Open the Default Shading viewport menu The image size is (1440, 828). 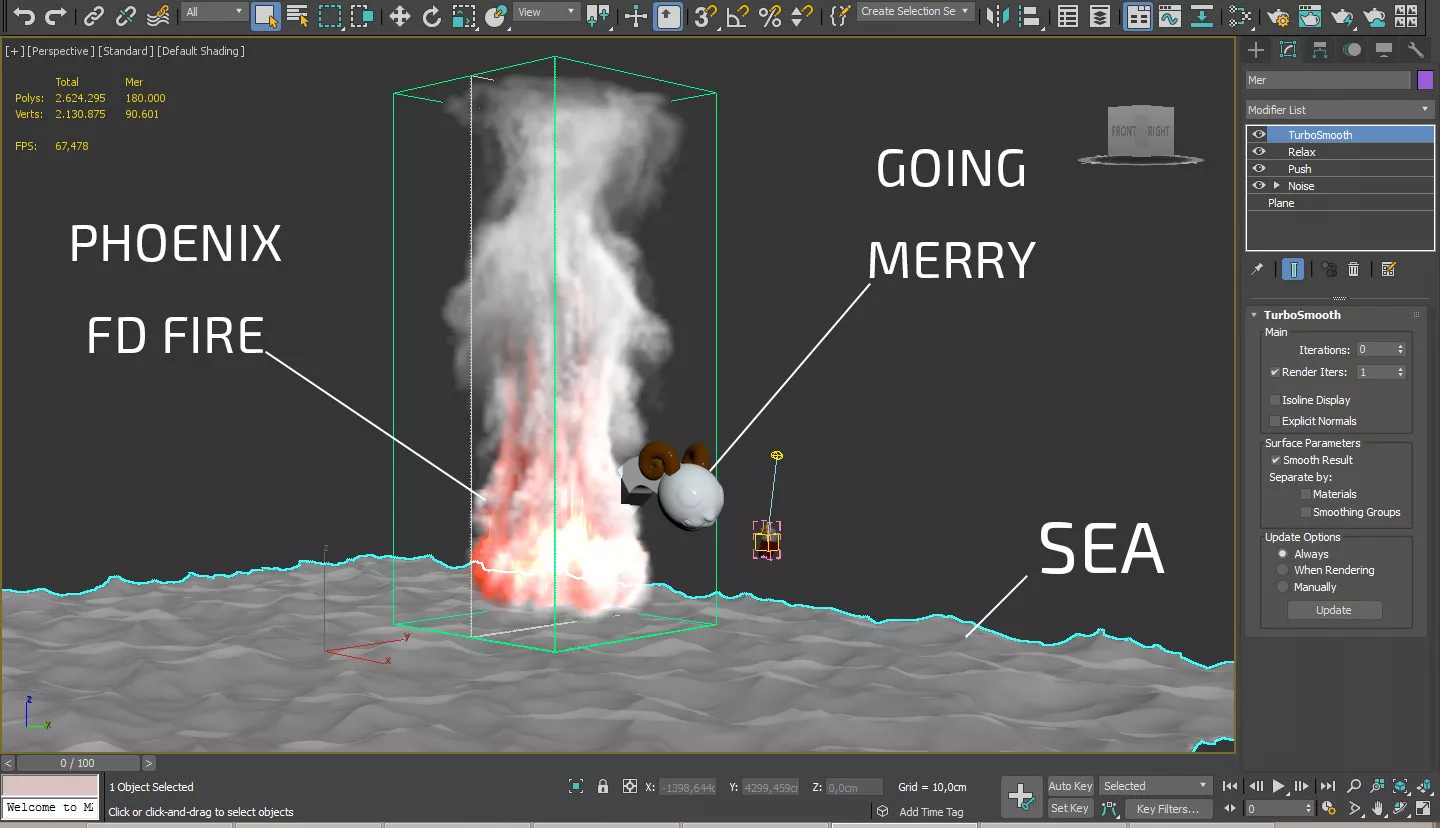click(x=201, y=51)
